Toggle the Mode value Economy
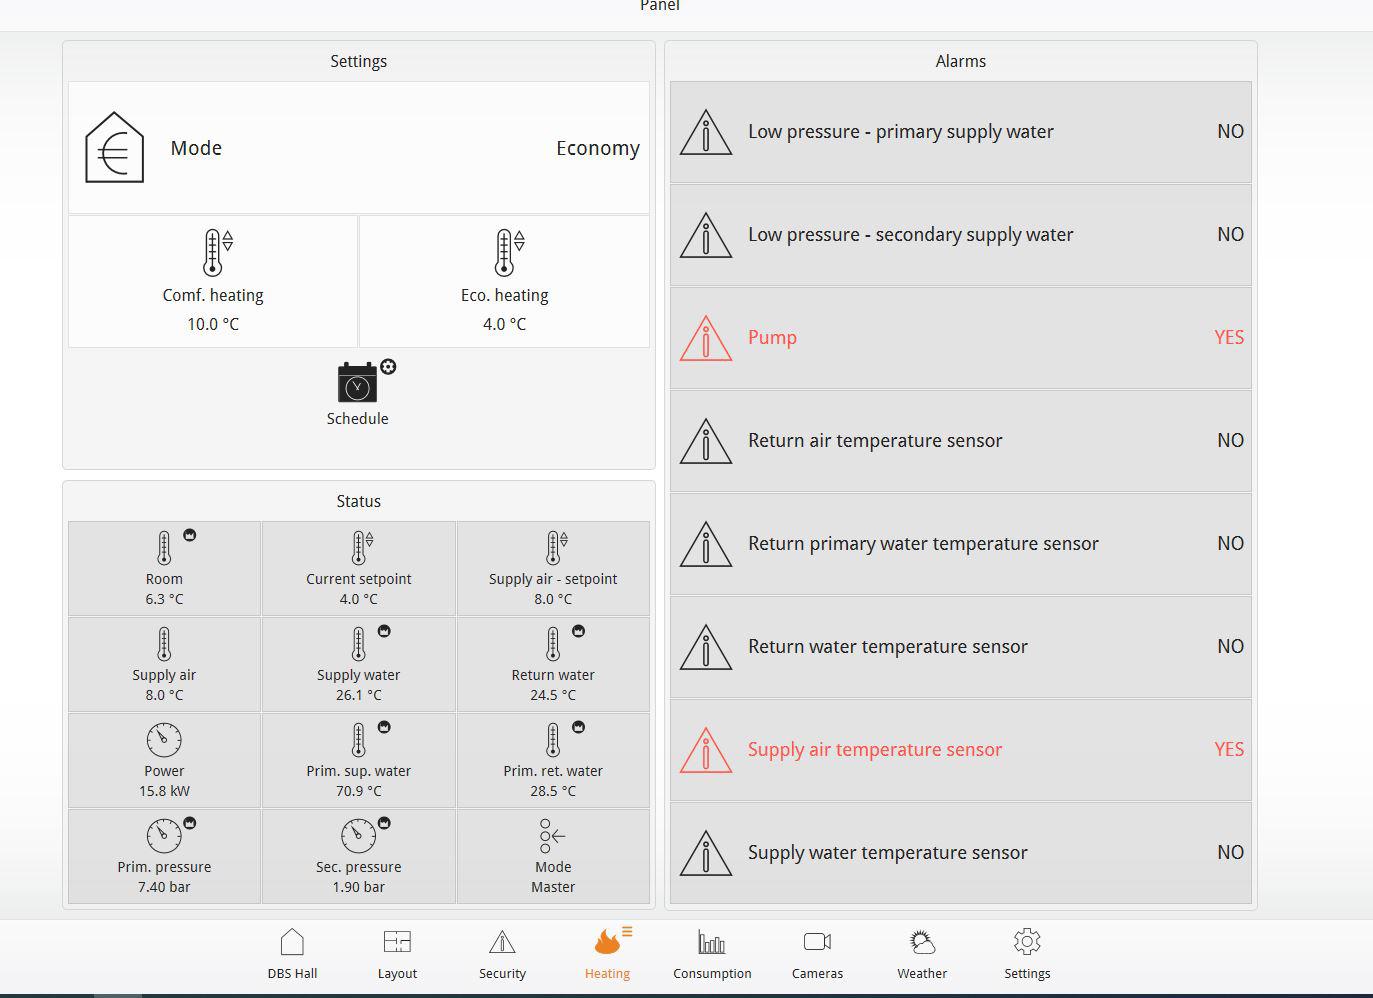 click(597, 148)
